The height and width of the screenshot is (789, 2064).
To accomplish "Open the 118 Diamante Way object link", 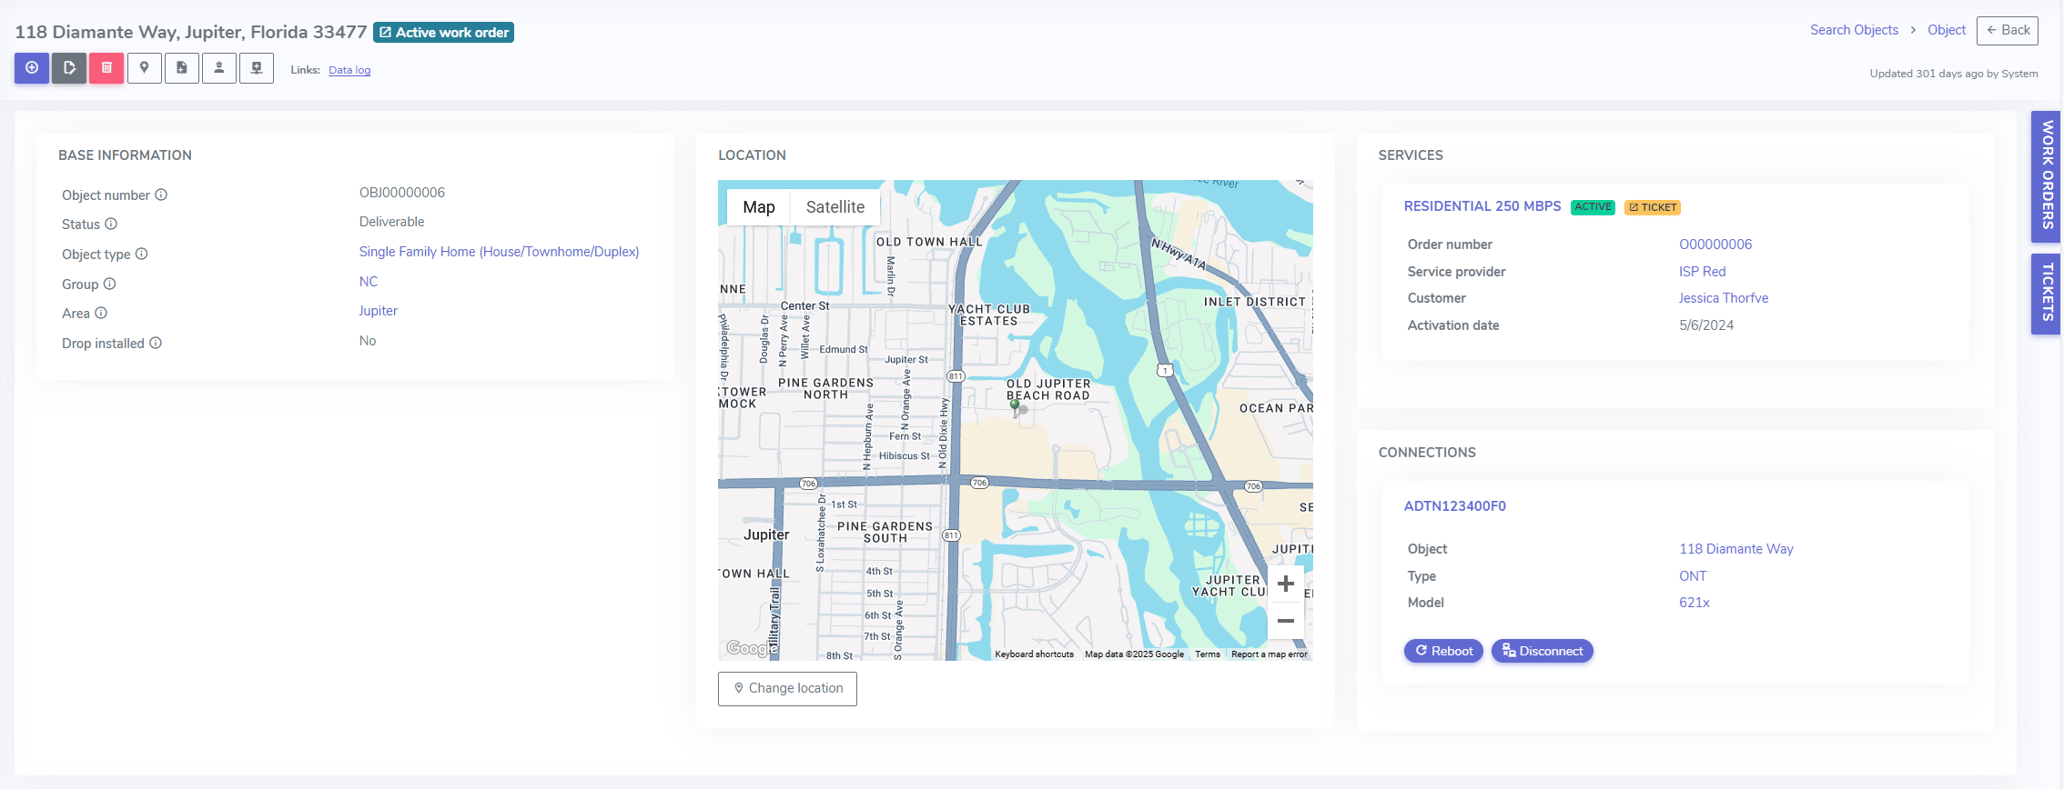I will (x=1736, y=549).
